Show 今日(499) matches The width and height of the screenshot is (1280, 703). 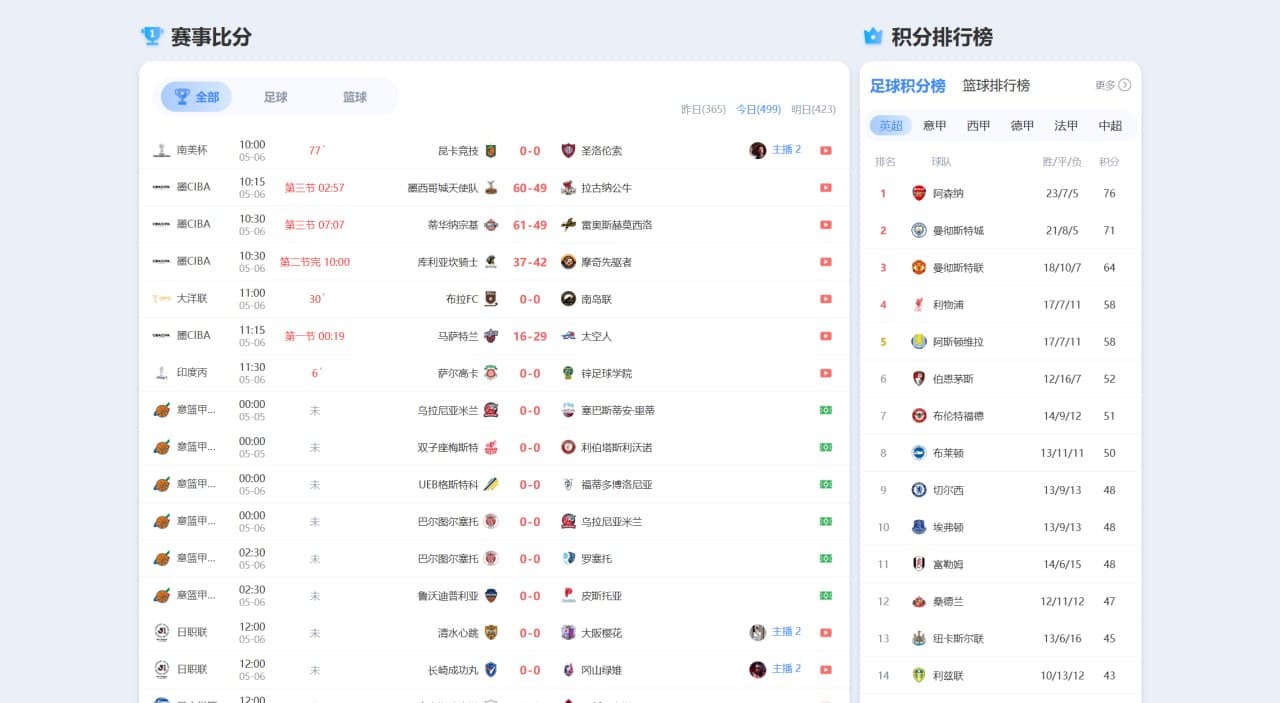pyautogui.click(x=758, y=109)
